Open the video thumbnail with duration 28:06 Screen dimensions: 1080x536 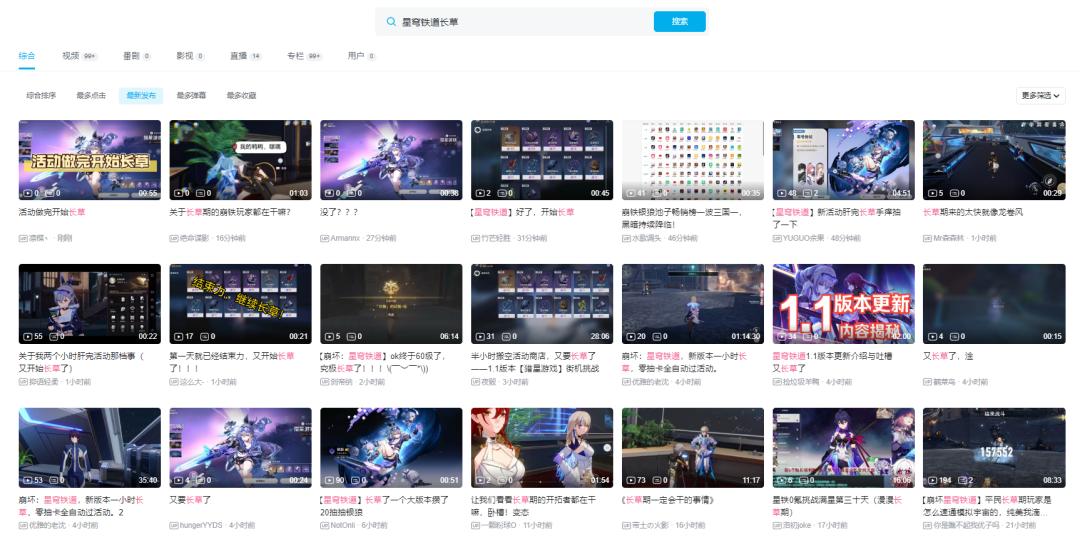click(x=542, y=304)
